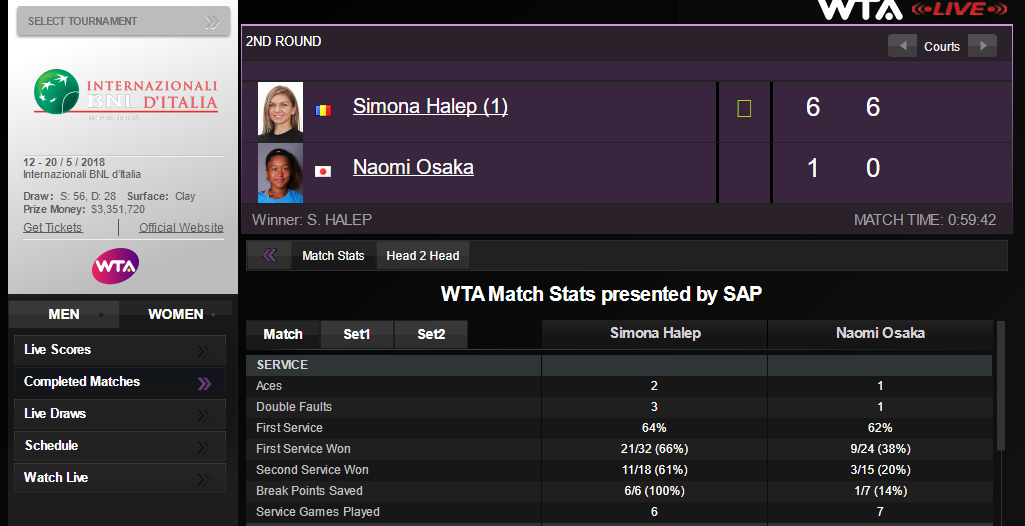Image resolution: width=1025 pixels, height=526 pixels.
Task: Click Naomi Osaka's player photo
Action: (280, 172)
